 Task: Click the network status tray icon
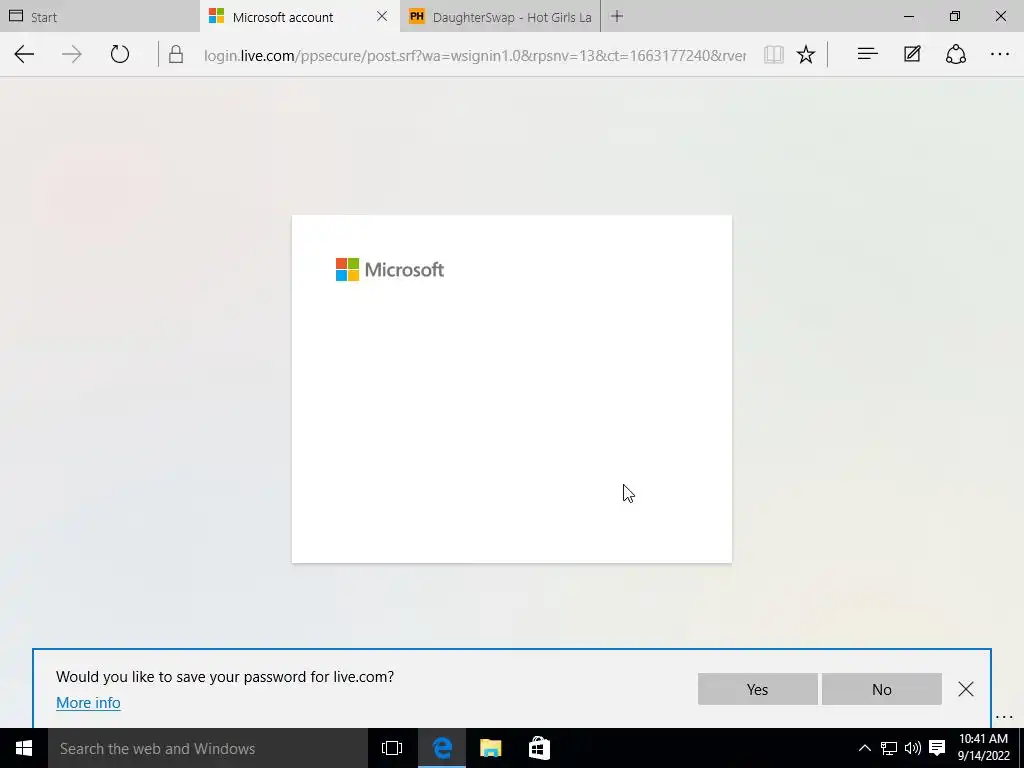pyautogui.click(x=889, y=748)
